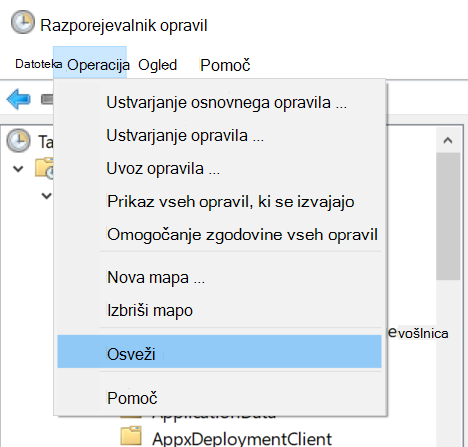The height and width of the screenshot is (447, 468).
Task: Collapse the nested subfolder chevron
Action: (46, 196)
